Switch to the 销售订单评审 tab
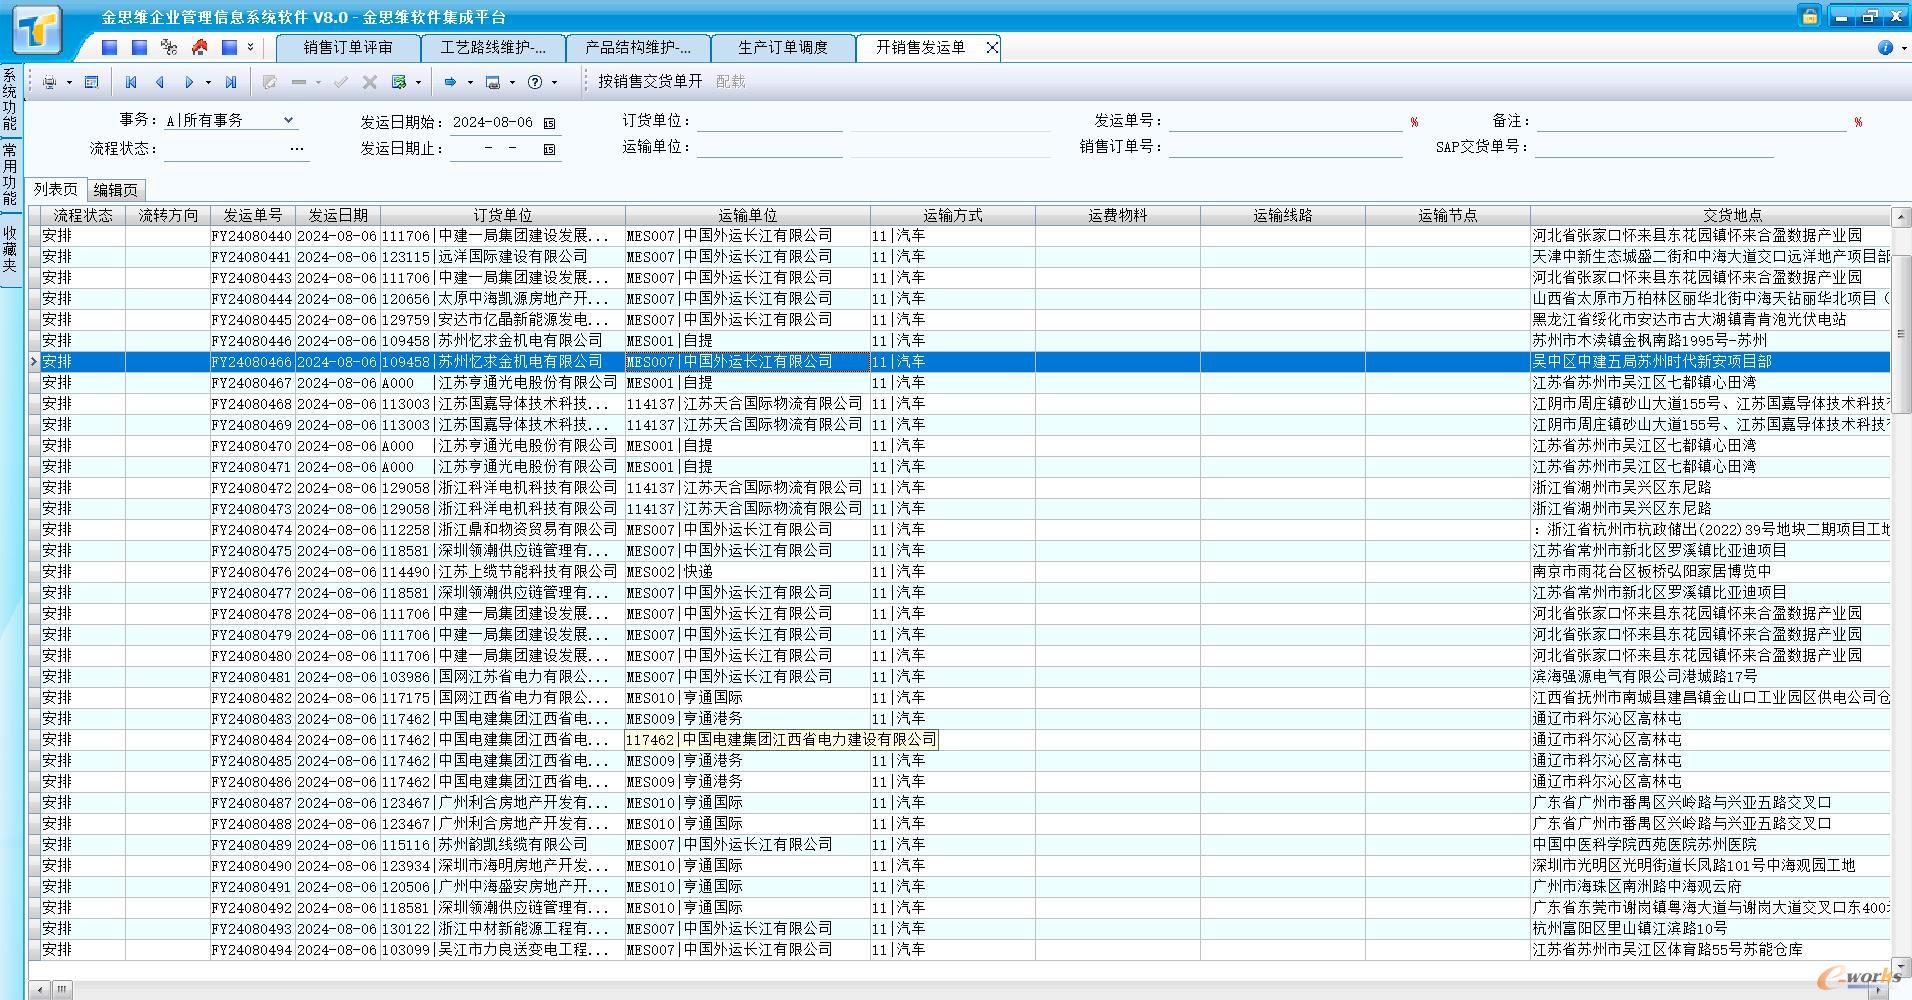This screenshot has height=1000, width=1912. tap(348, 47)
